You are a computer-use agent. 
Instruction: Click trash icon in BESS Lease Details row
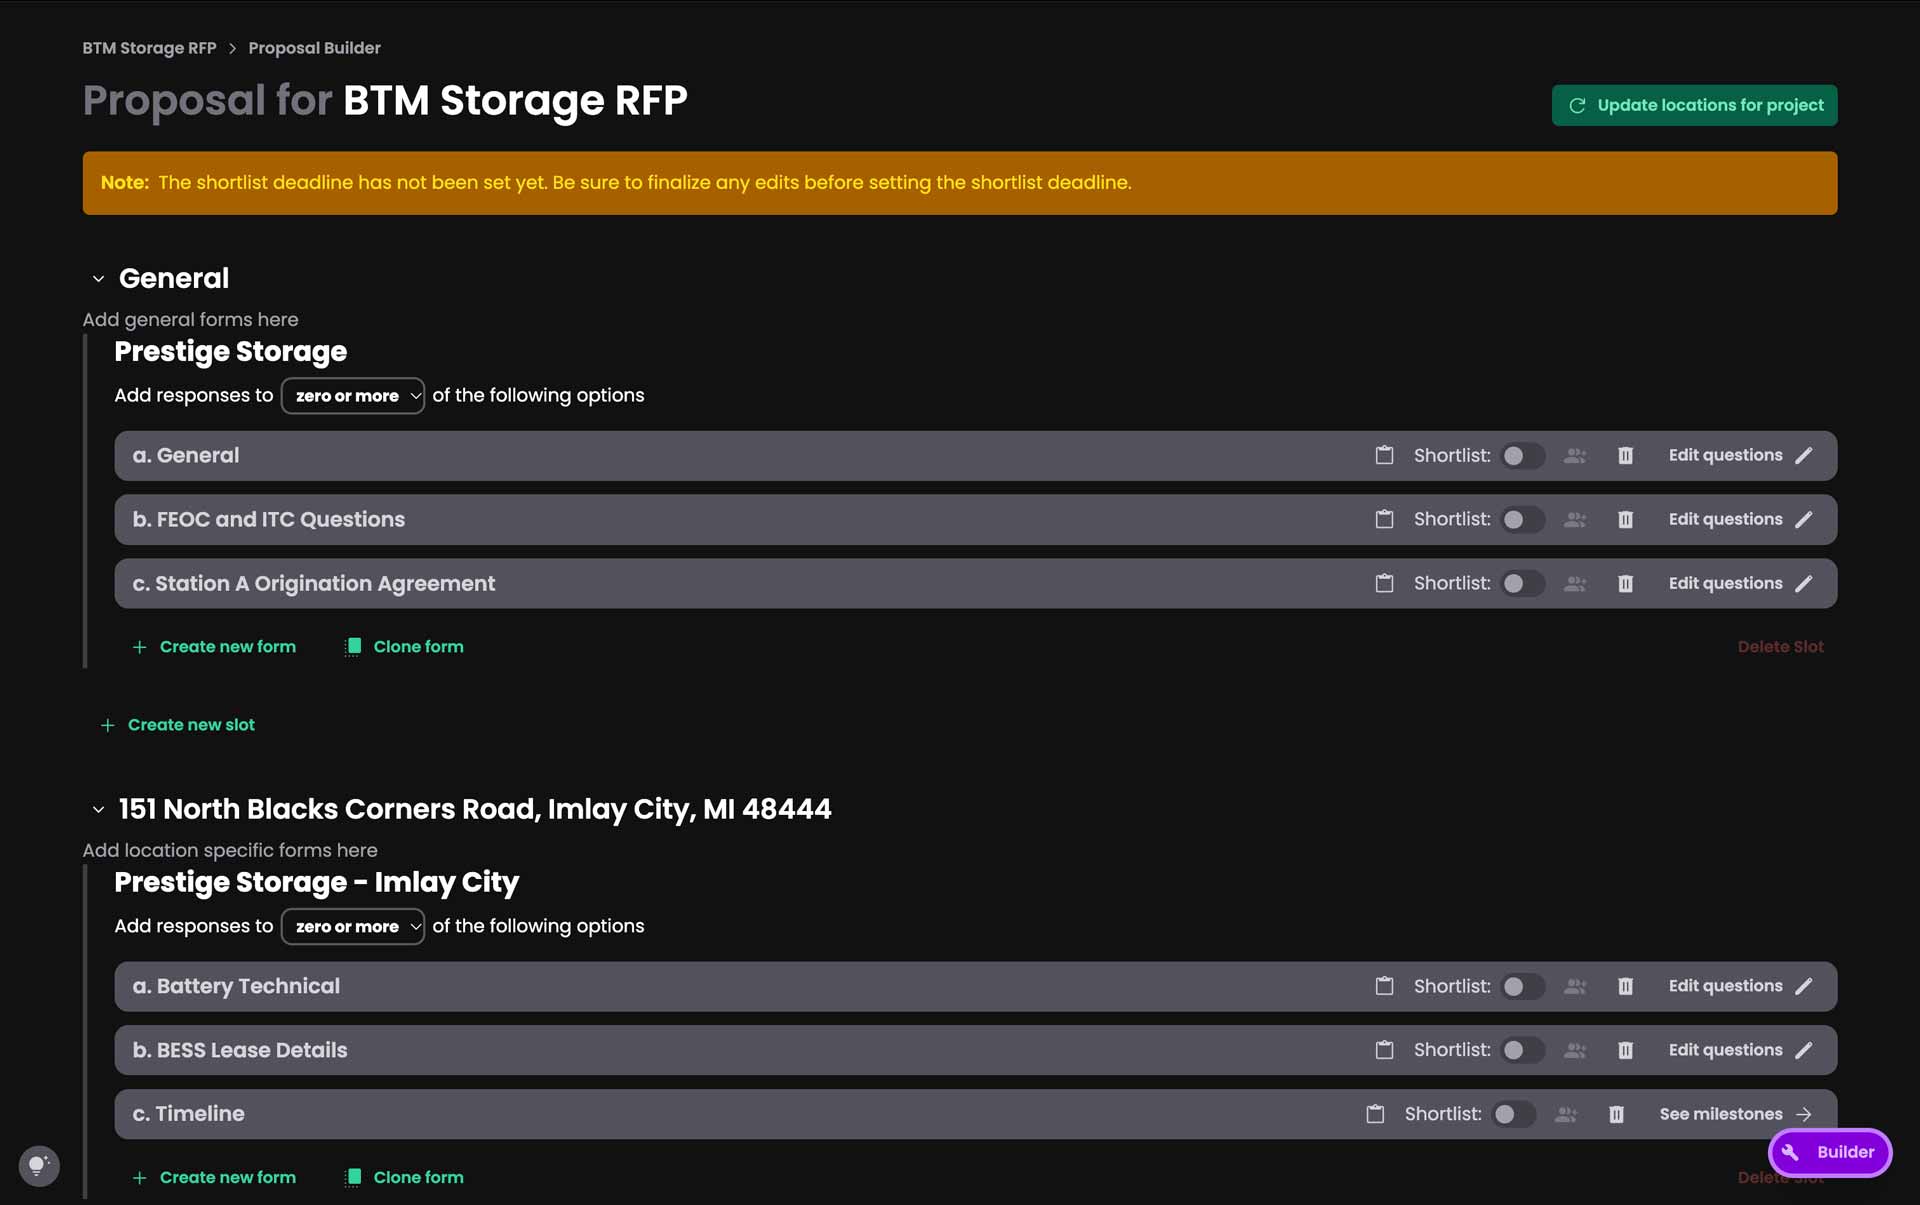[1625, 1050]
